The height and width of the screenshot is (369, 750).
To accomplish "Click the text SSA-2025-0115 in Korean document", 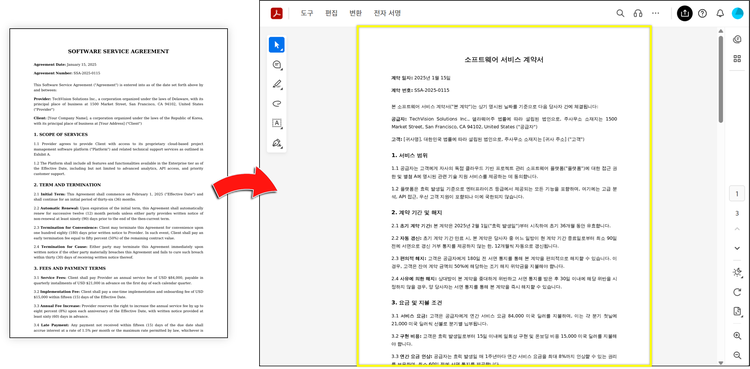I will pyautogui.click(x=431, y=90).
